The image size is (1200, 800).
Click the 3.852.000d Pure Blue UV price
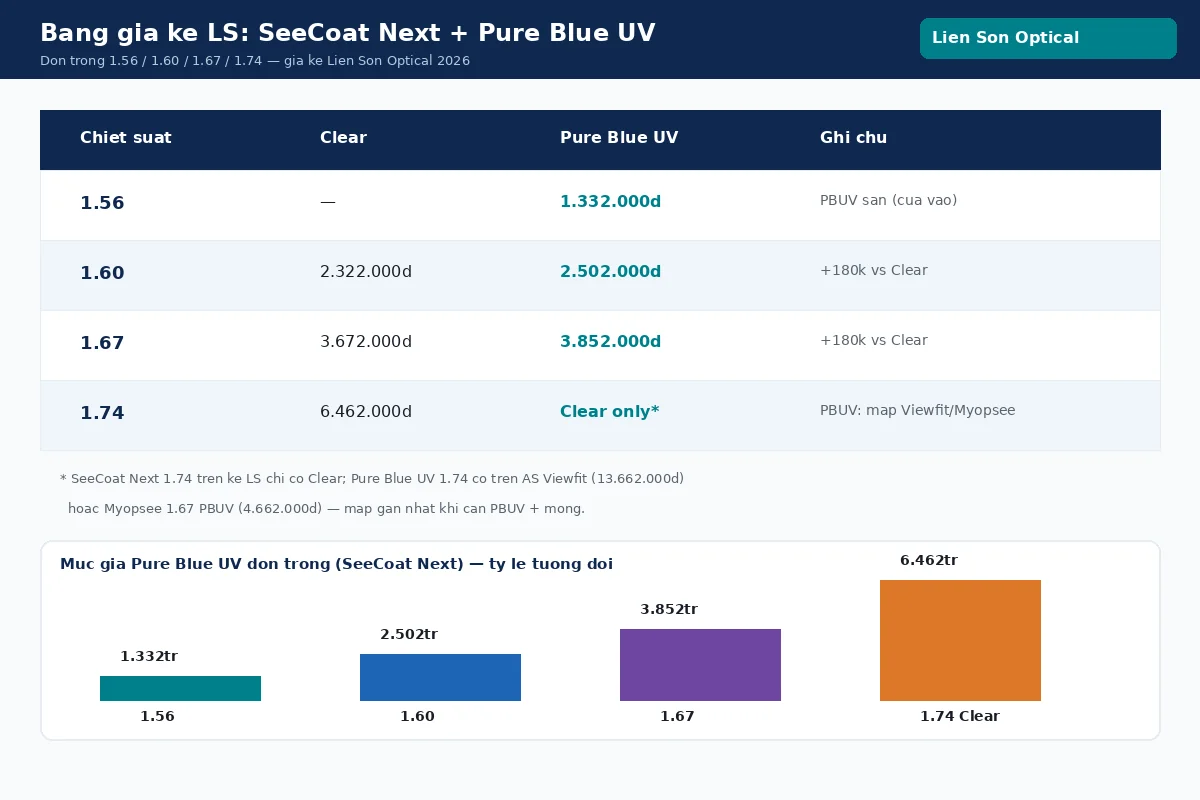[x=610, y=342]
